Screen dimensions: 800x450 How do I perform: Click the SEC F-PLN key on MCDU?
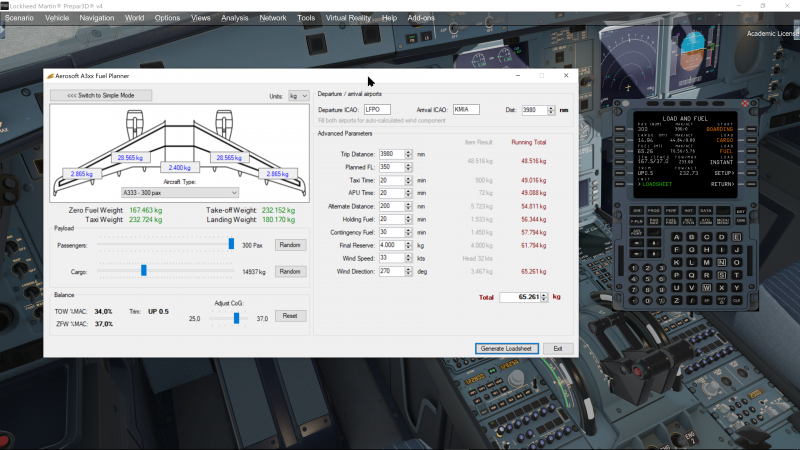689,221
